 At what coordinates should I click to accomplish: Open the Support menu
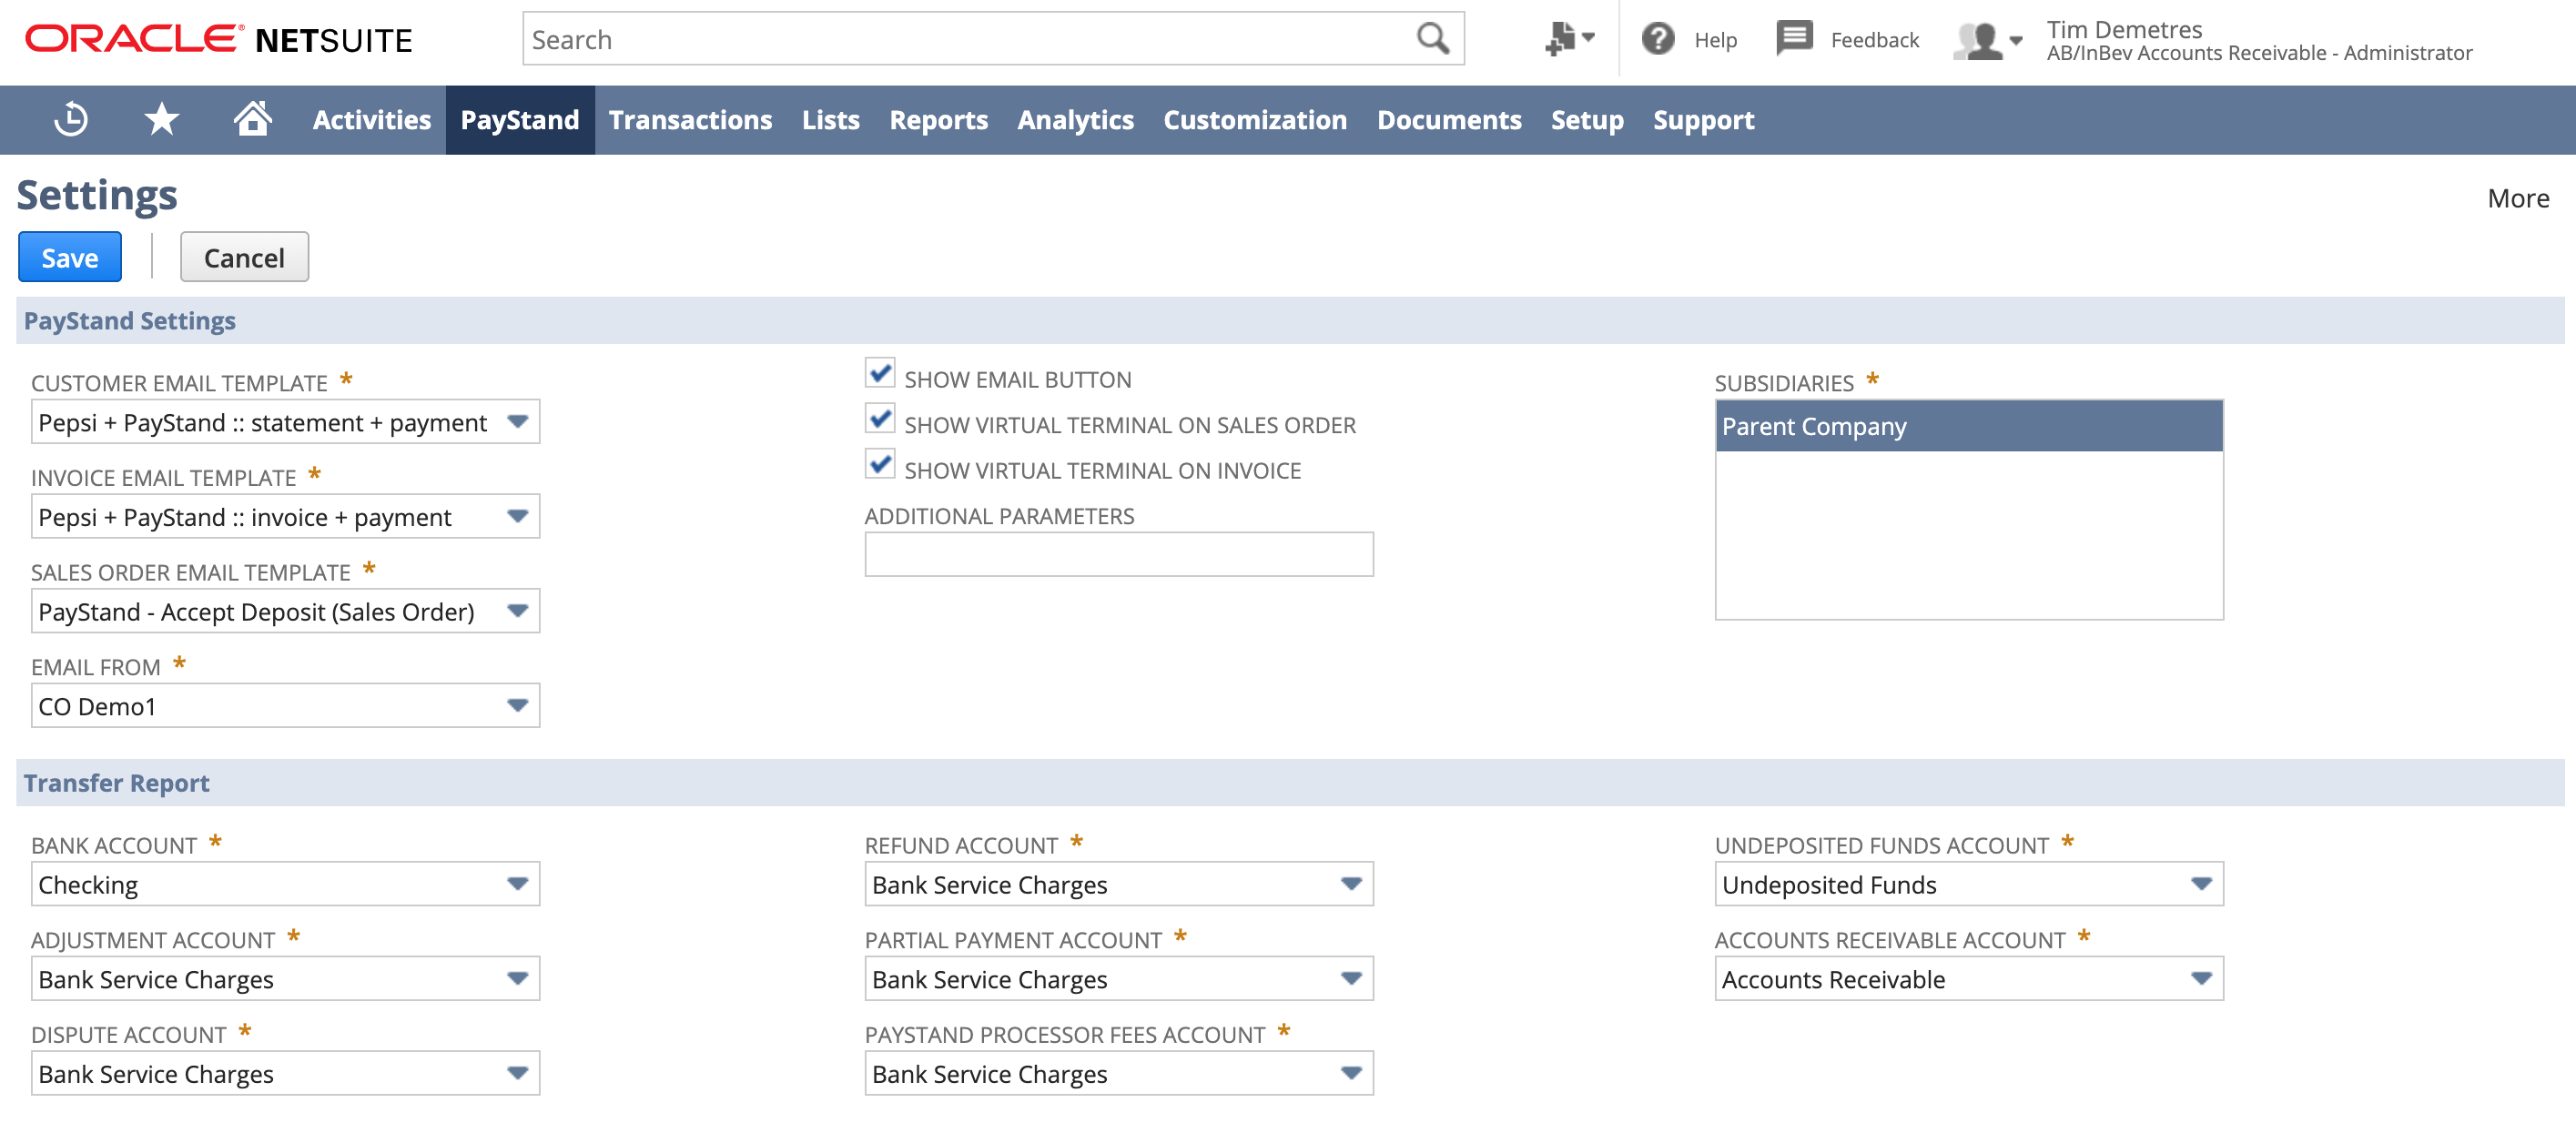click(1703, 120)
